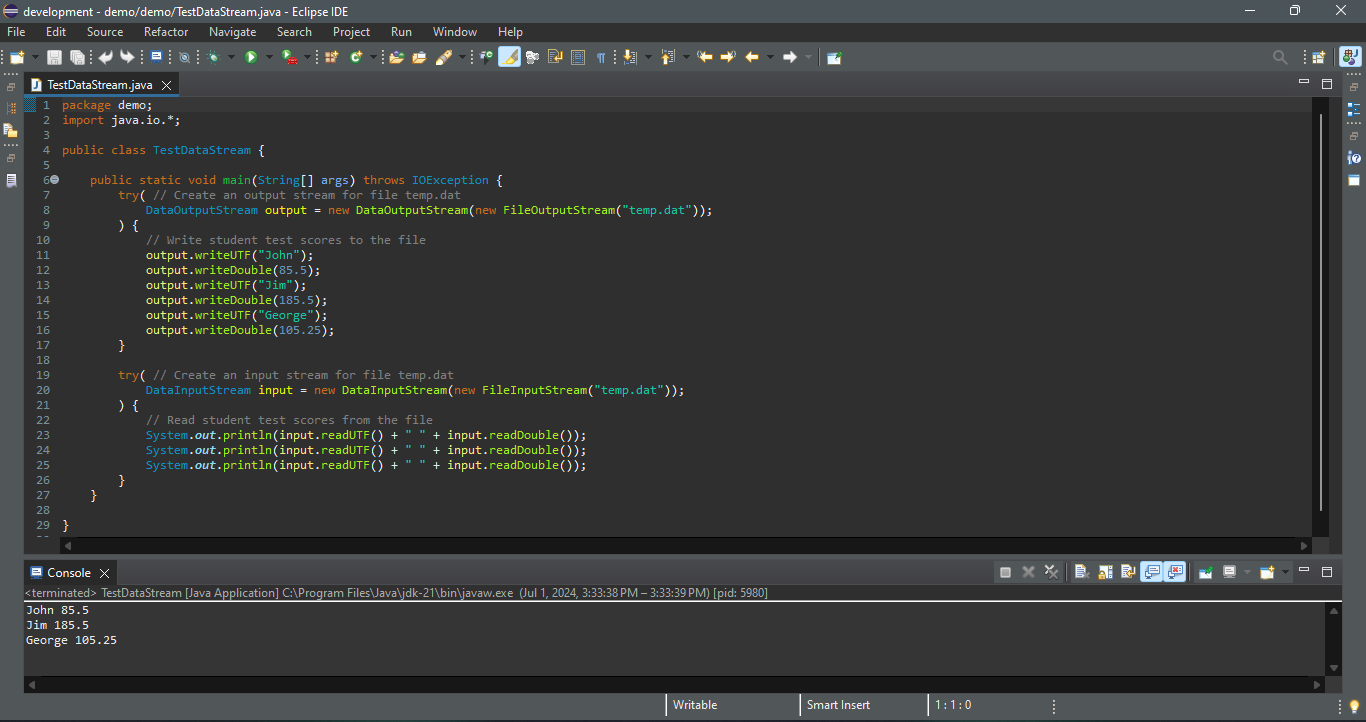
Task: Click the Save All toolbar icon
Action: [x=76, y=57]
